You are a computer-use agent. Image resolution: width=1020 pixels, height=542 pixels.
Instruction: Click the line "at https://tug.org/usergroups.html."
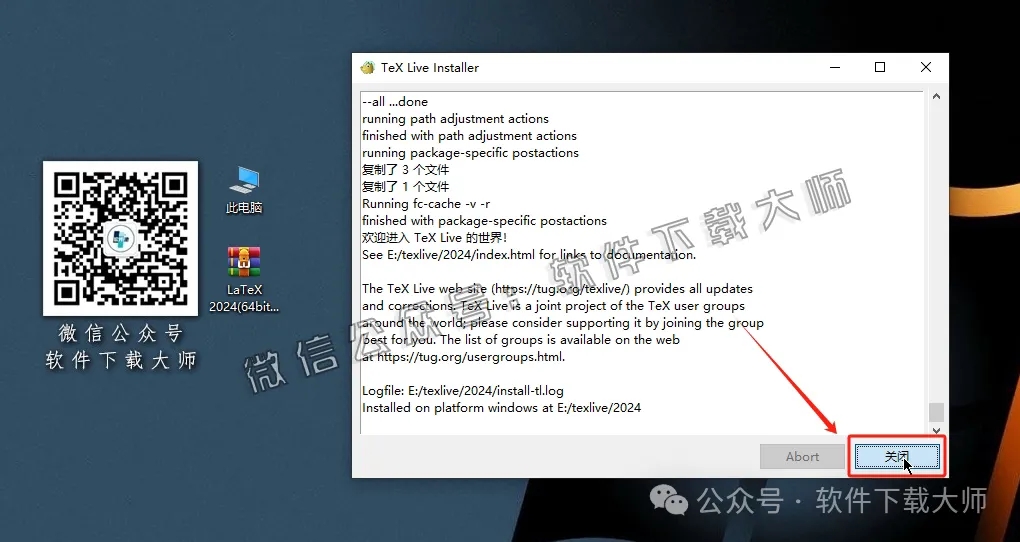463,357
